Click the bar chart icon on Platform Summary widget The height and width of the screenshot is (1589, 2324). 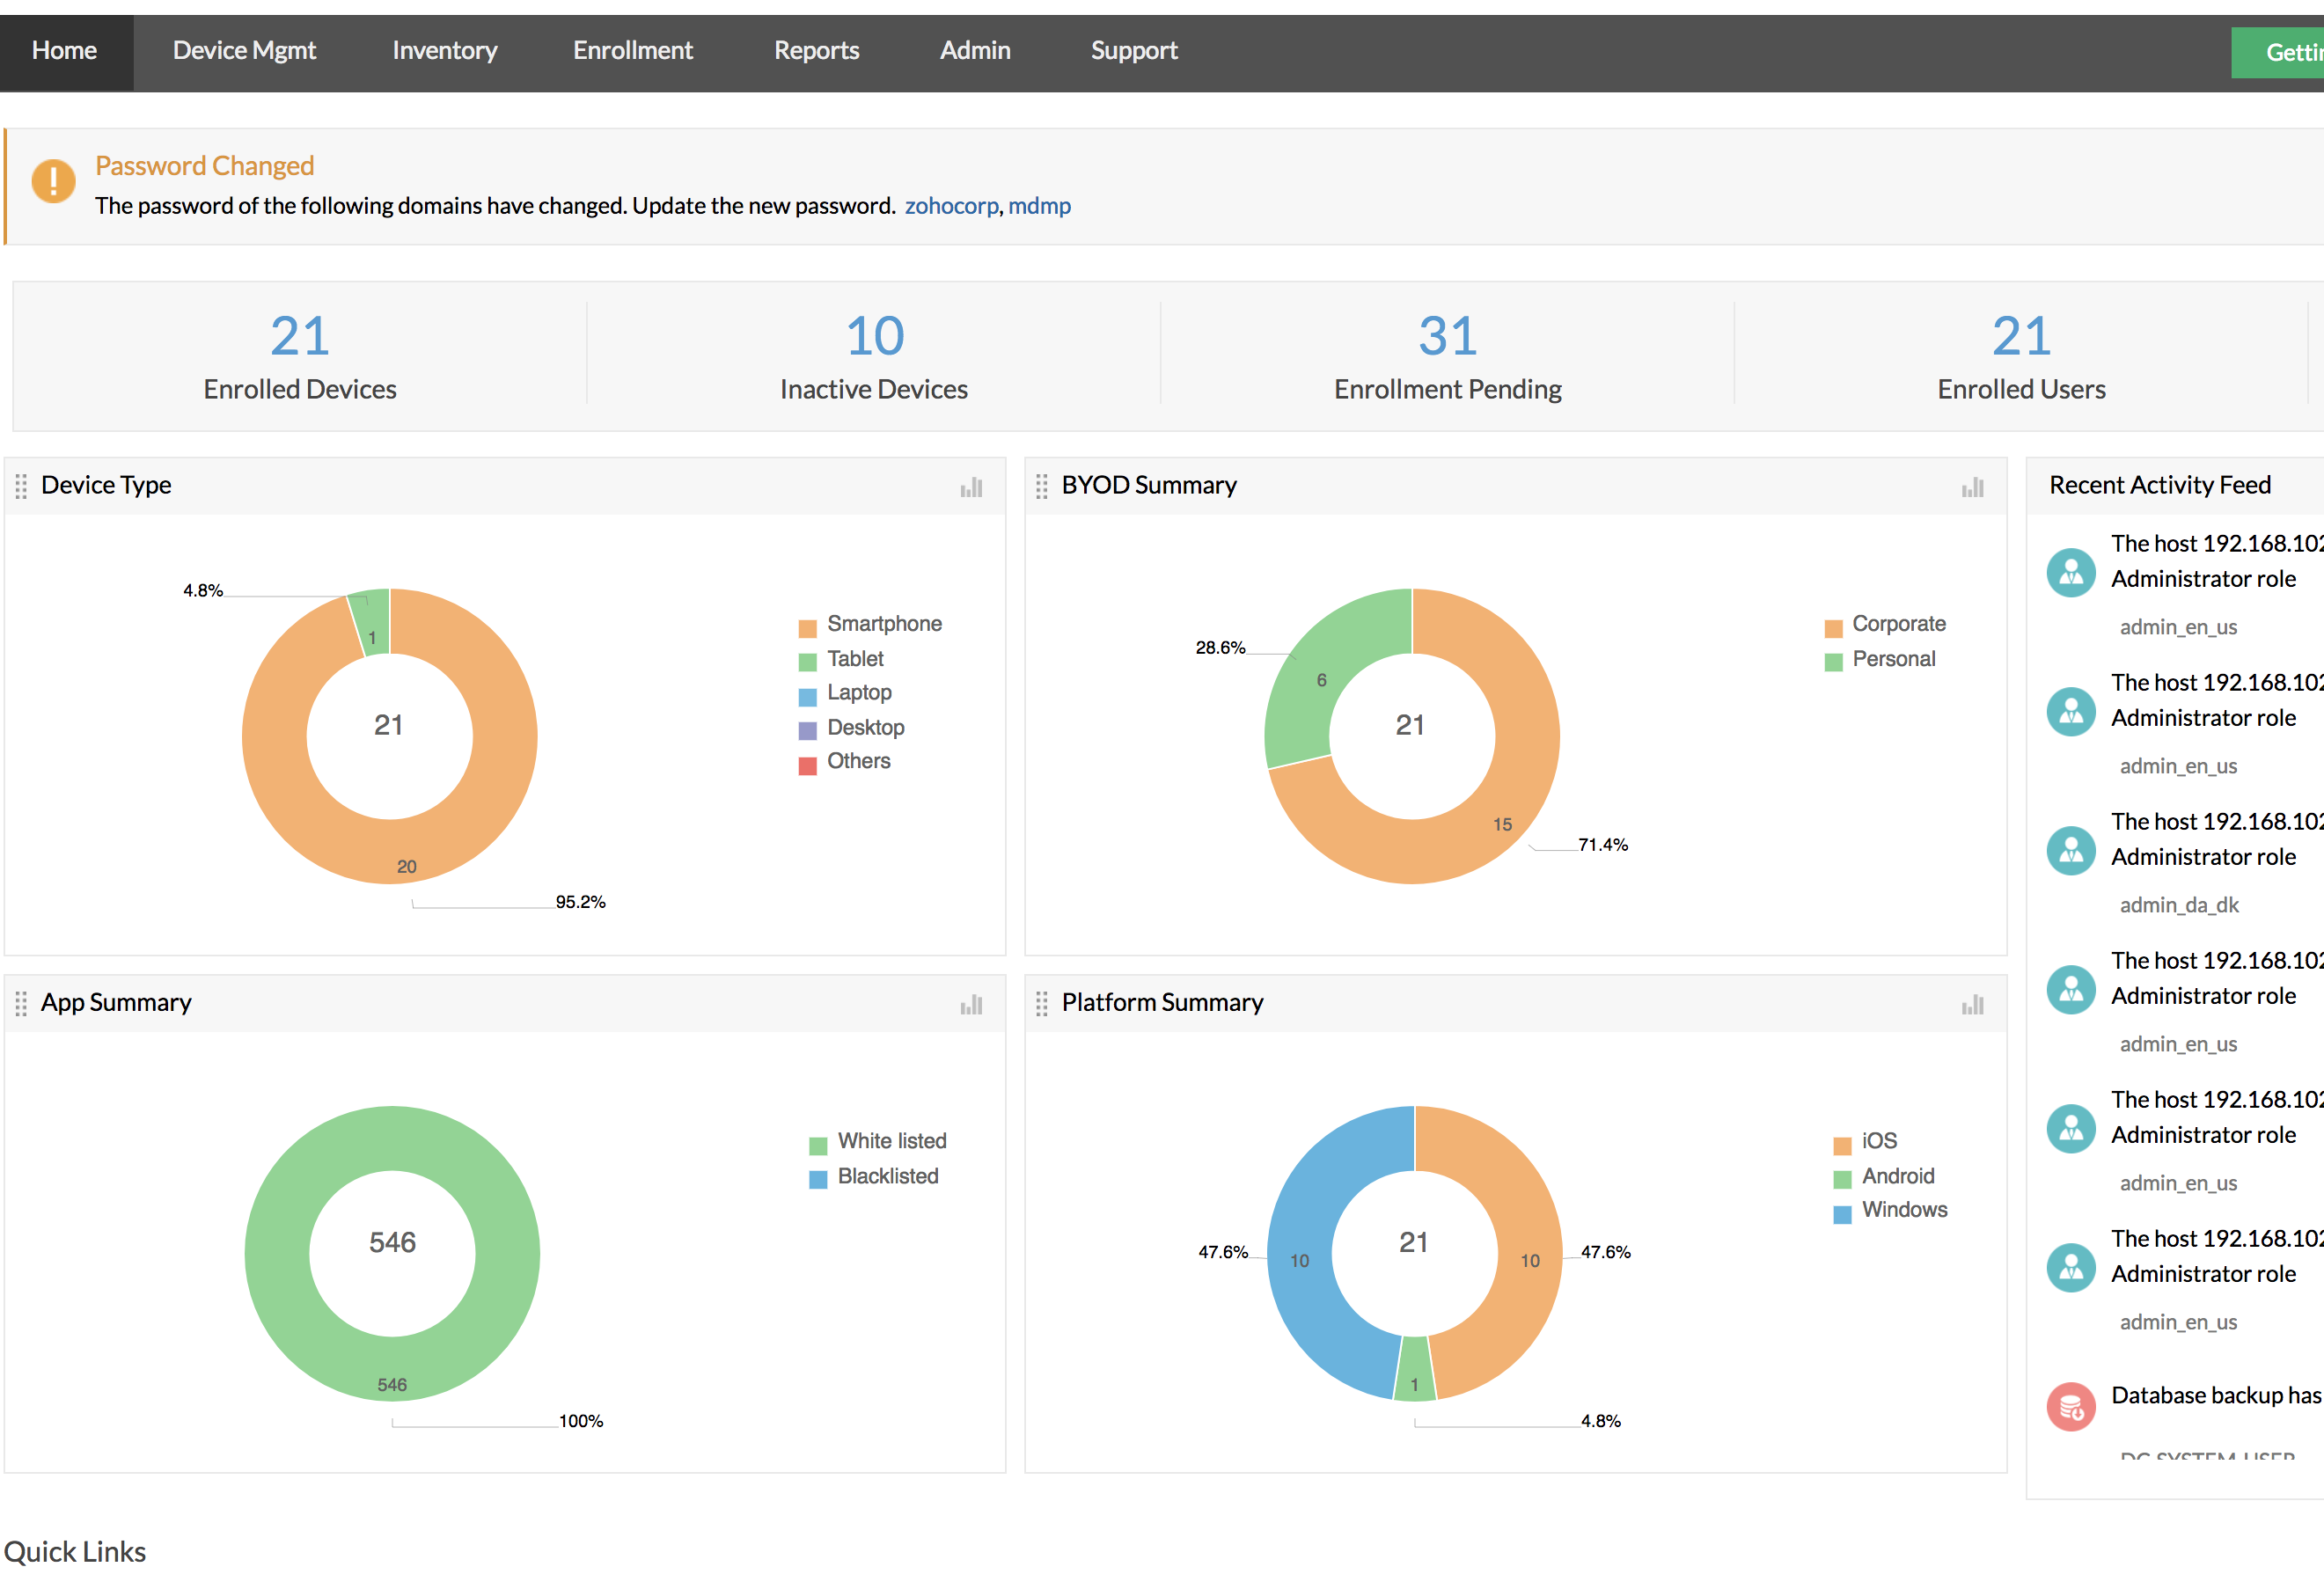pos(1972,1003)
